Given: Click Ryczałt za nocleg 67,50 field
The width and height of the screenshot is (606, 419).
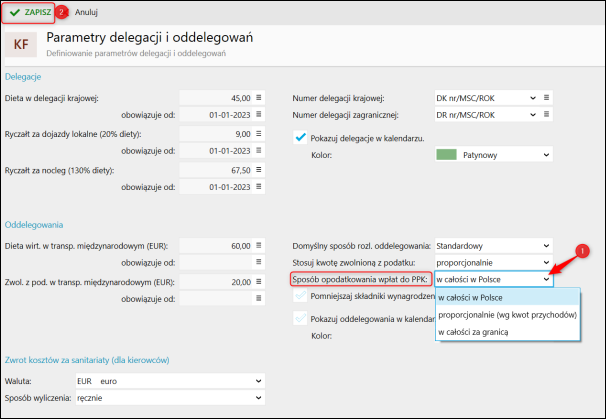Looking at the screenshot, I should coord(216,170).
